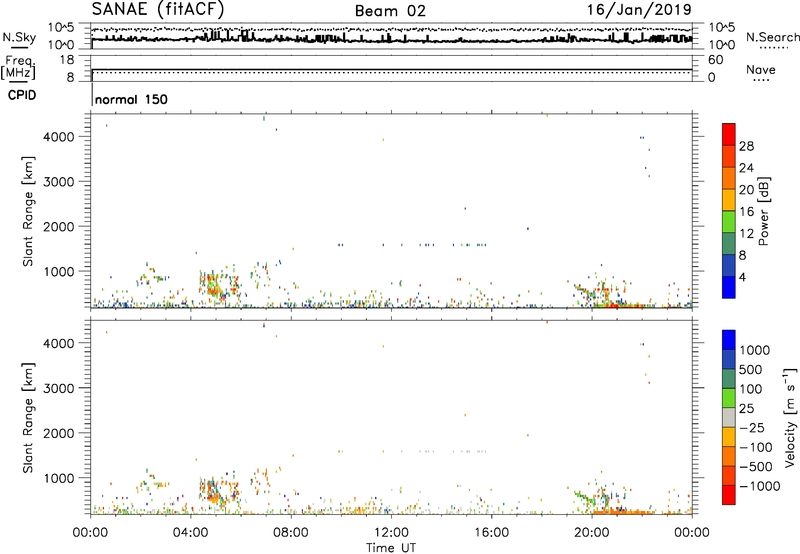Viewport: 800px width, 554px height.
Task: Click the "28" tick on power colorbar
Action: pos(746,146)
